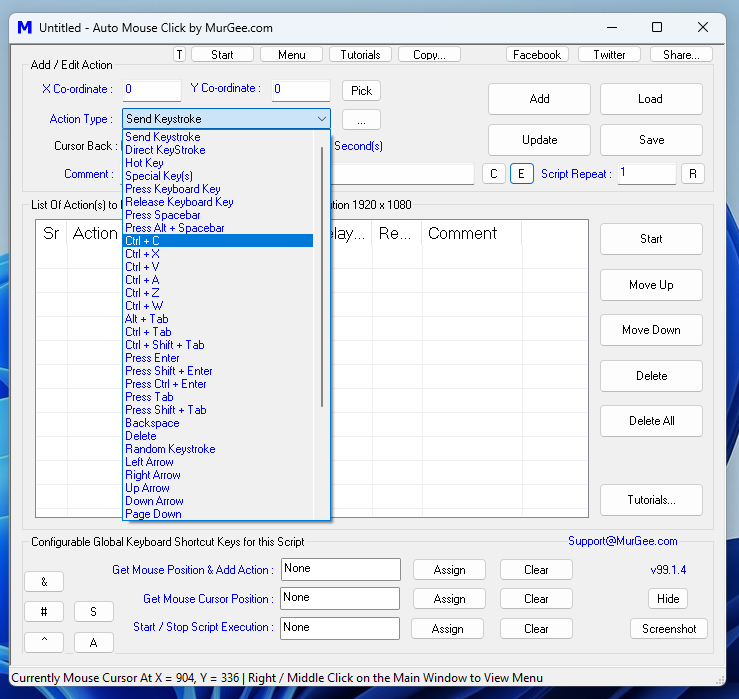Viewport: 739px width, 699px height.
Task: Collapse the Action Type dropdown arrow
Action: pyautogui.click(x=320, y=119)
